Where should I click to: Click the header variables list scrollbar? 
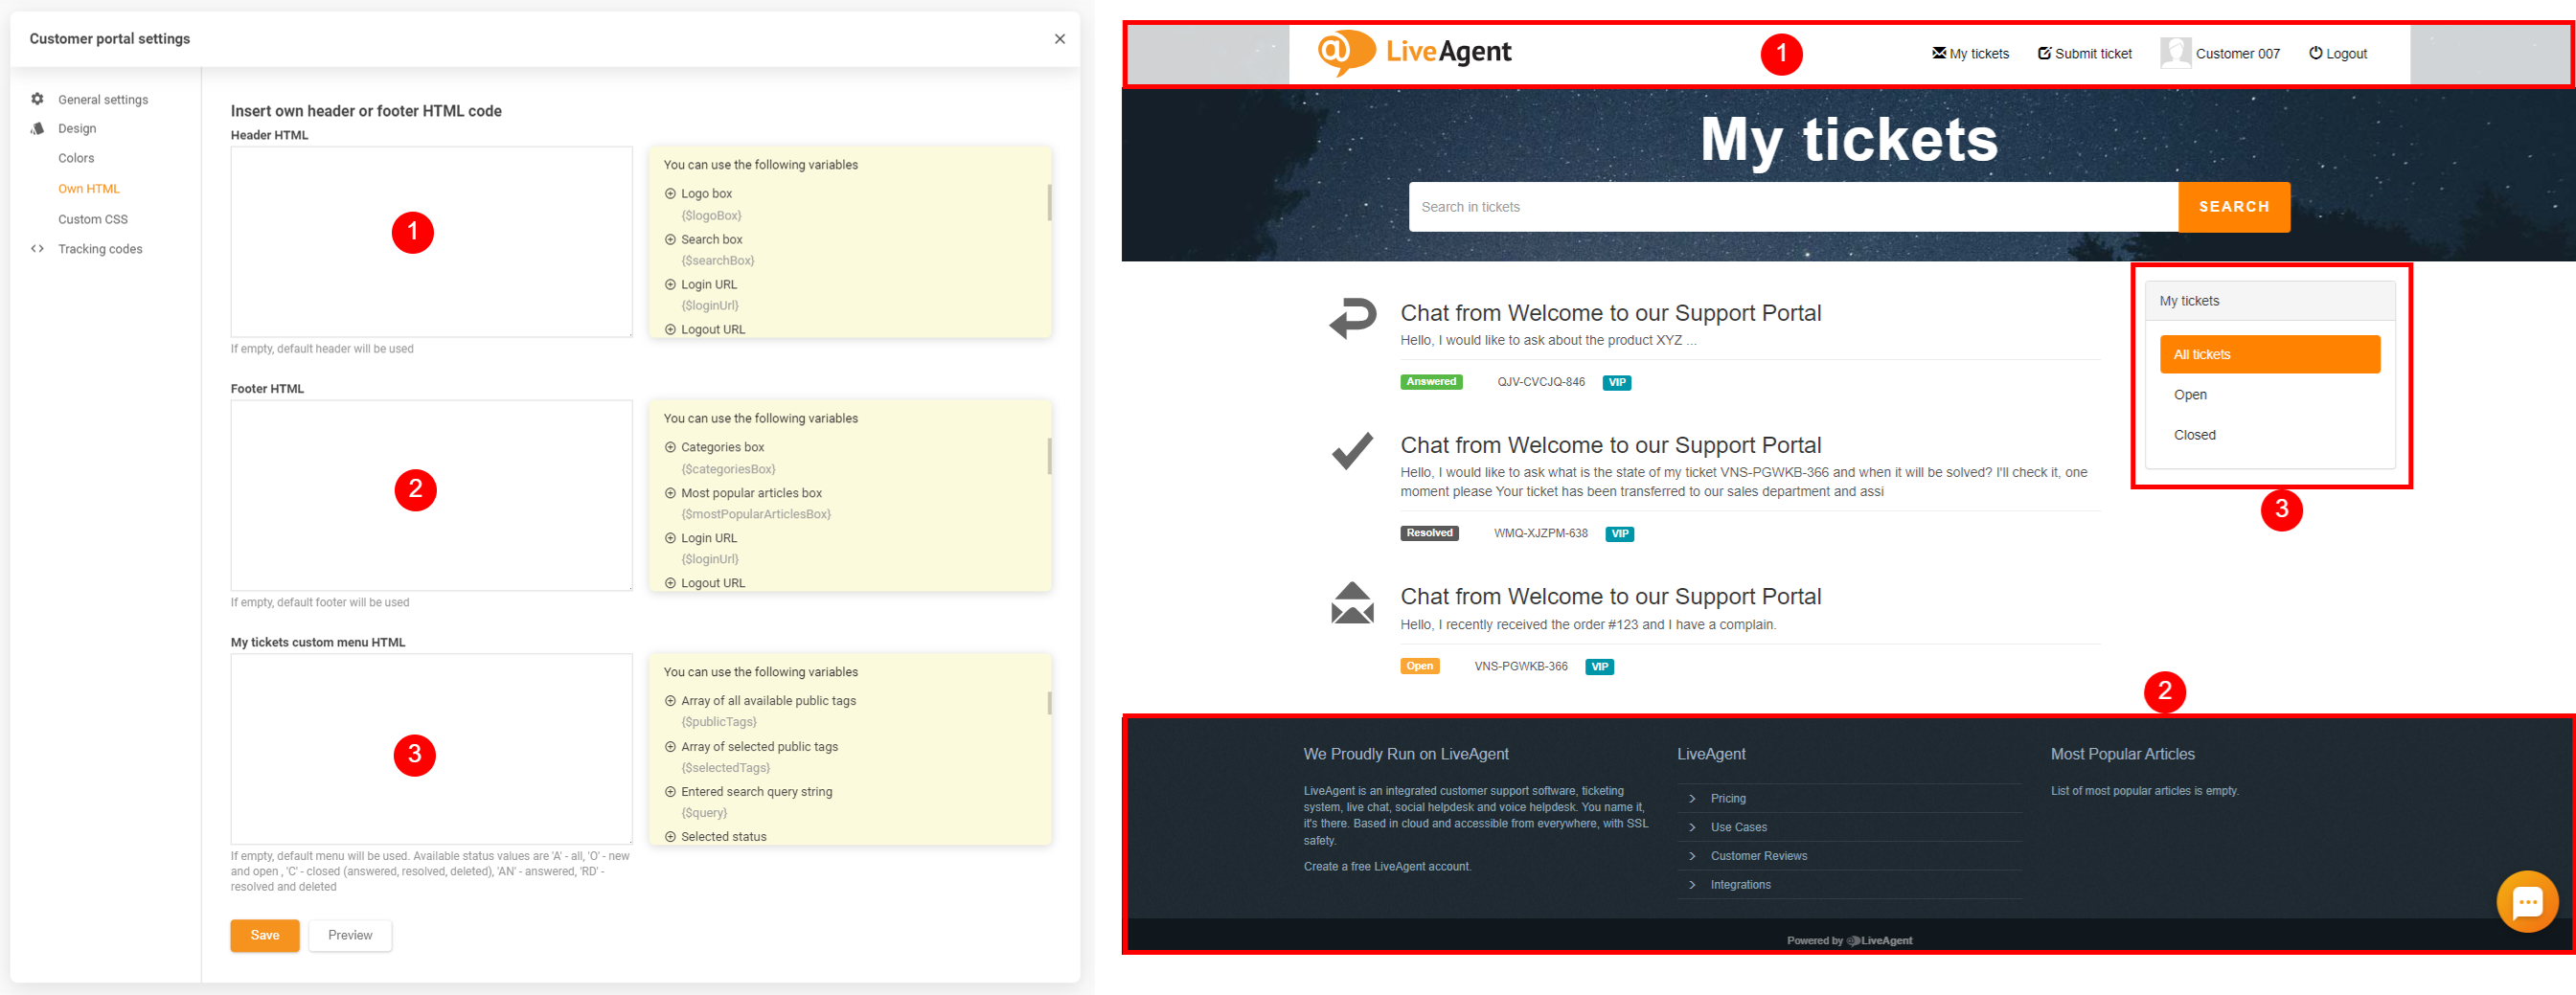click(x=1049, y=203)
